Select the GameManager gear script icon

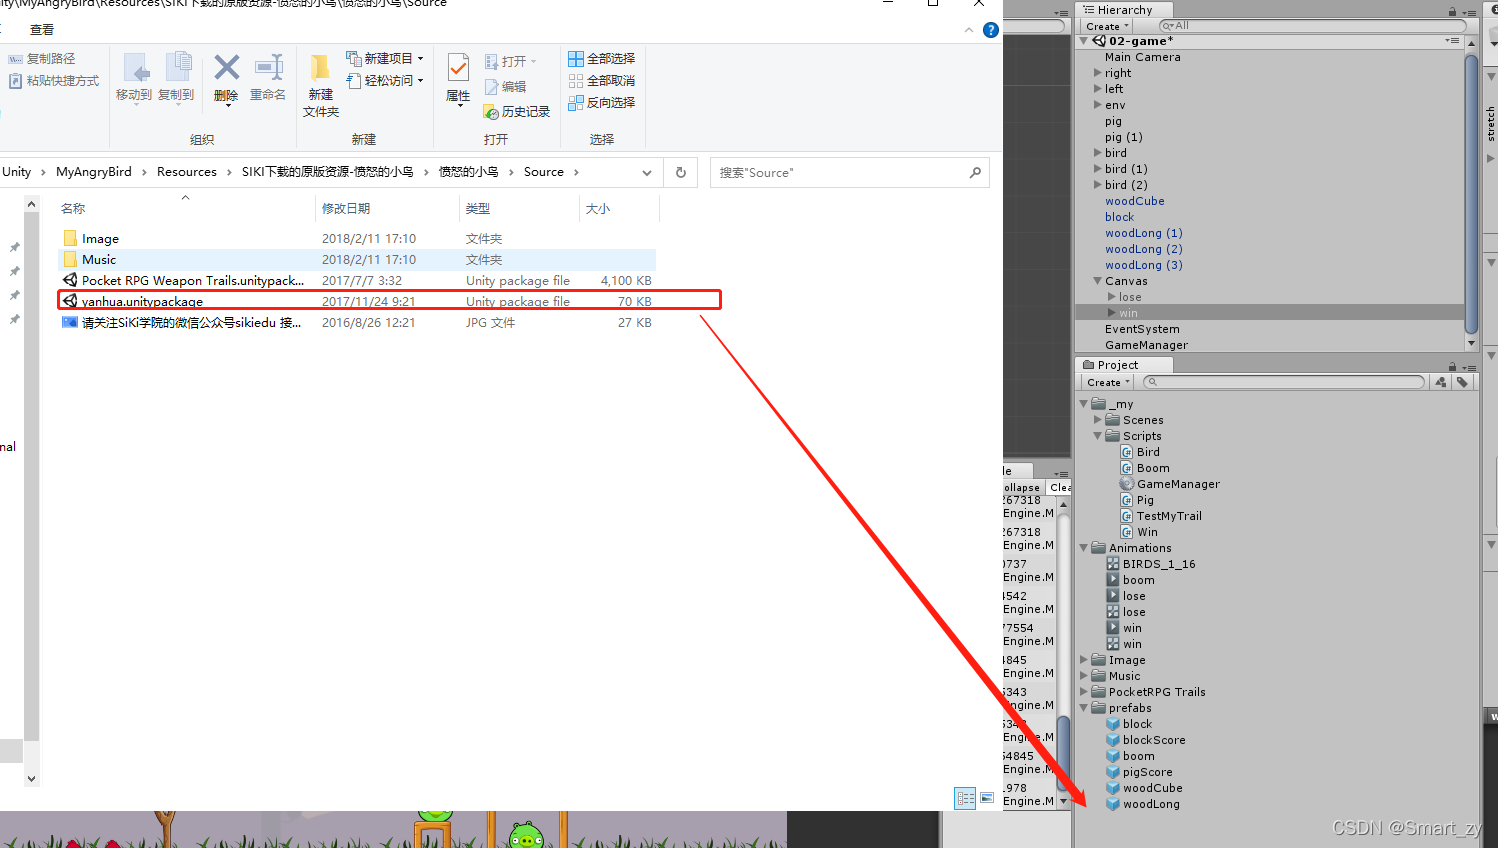(x=1127, y=484)
